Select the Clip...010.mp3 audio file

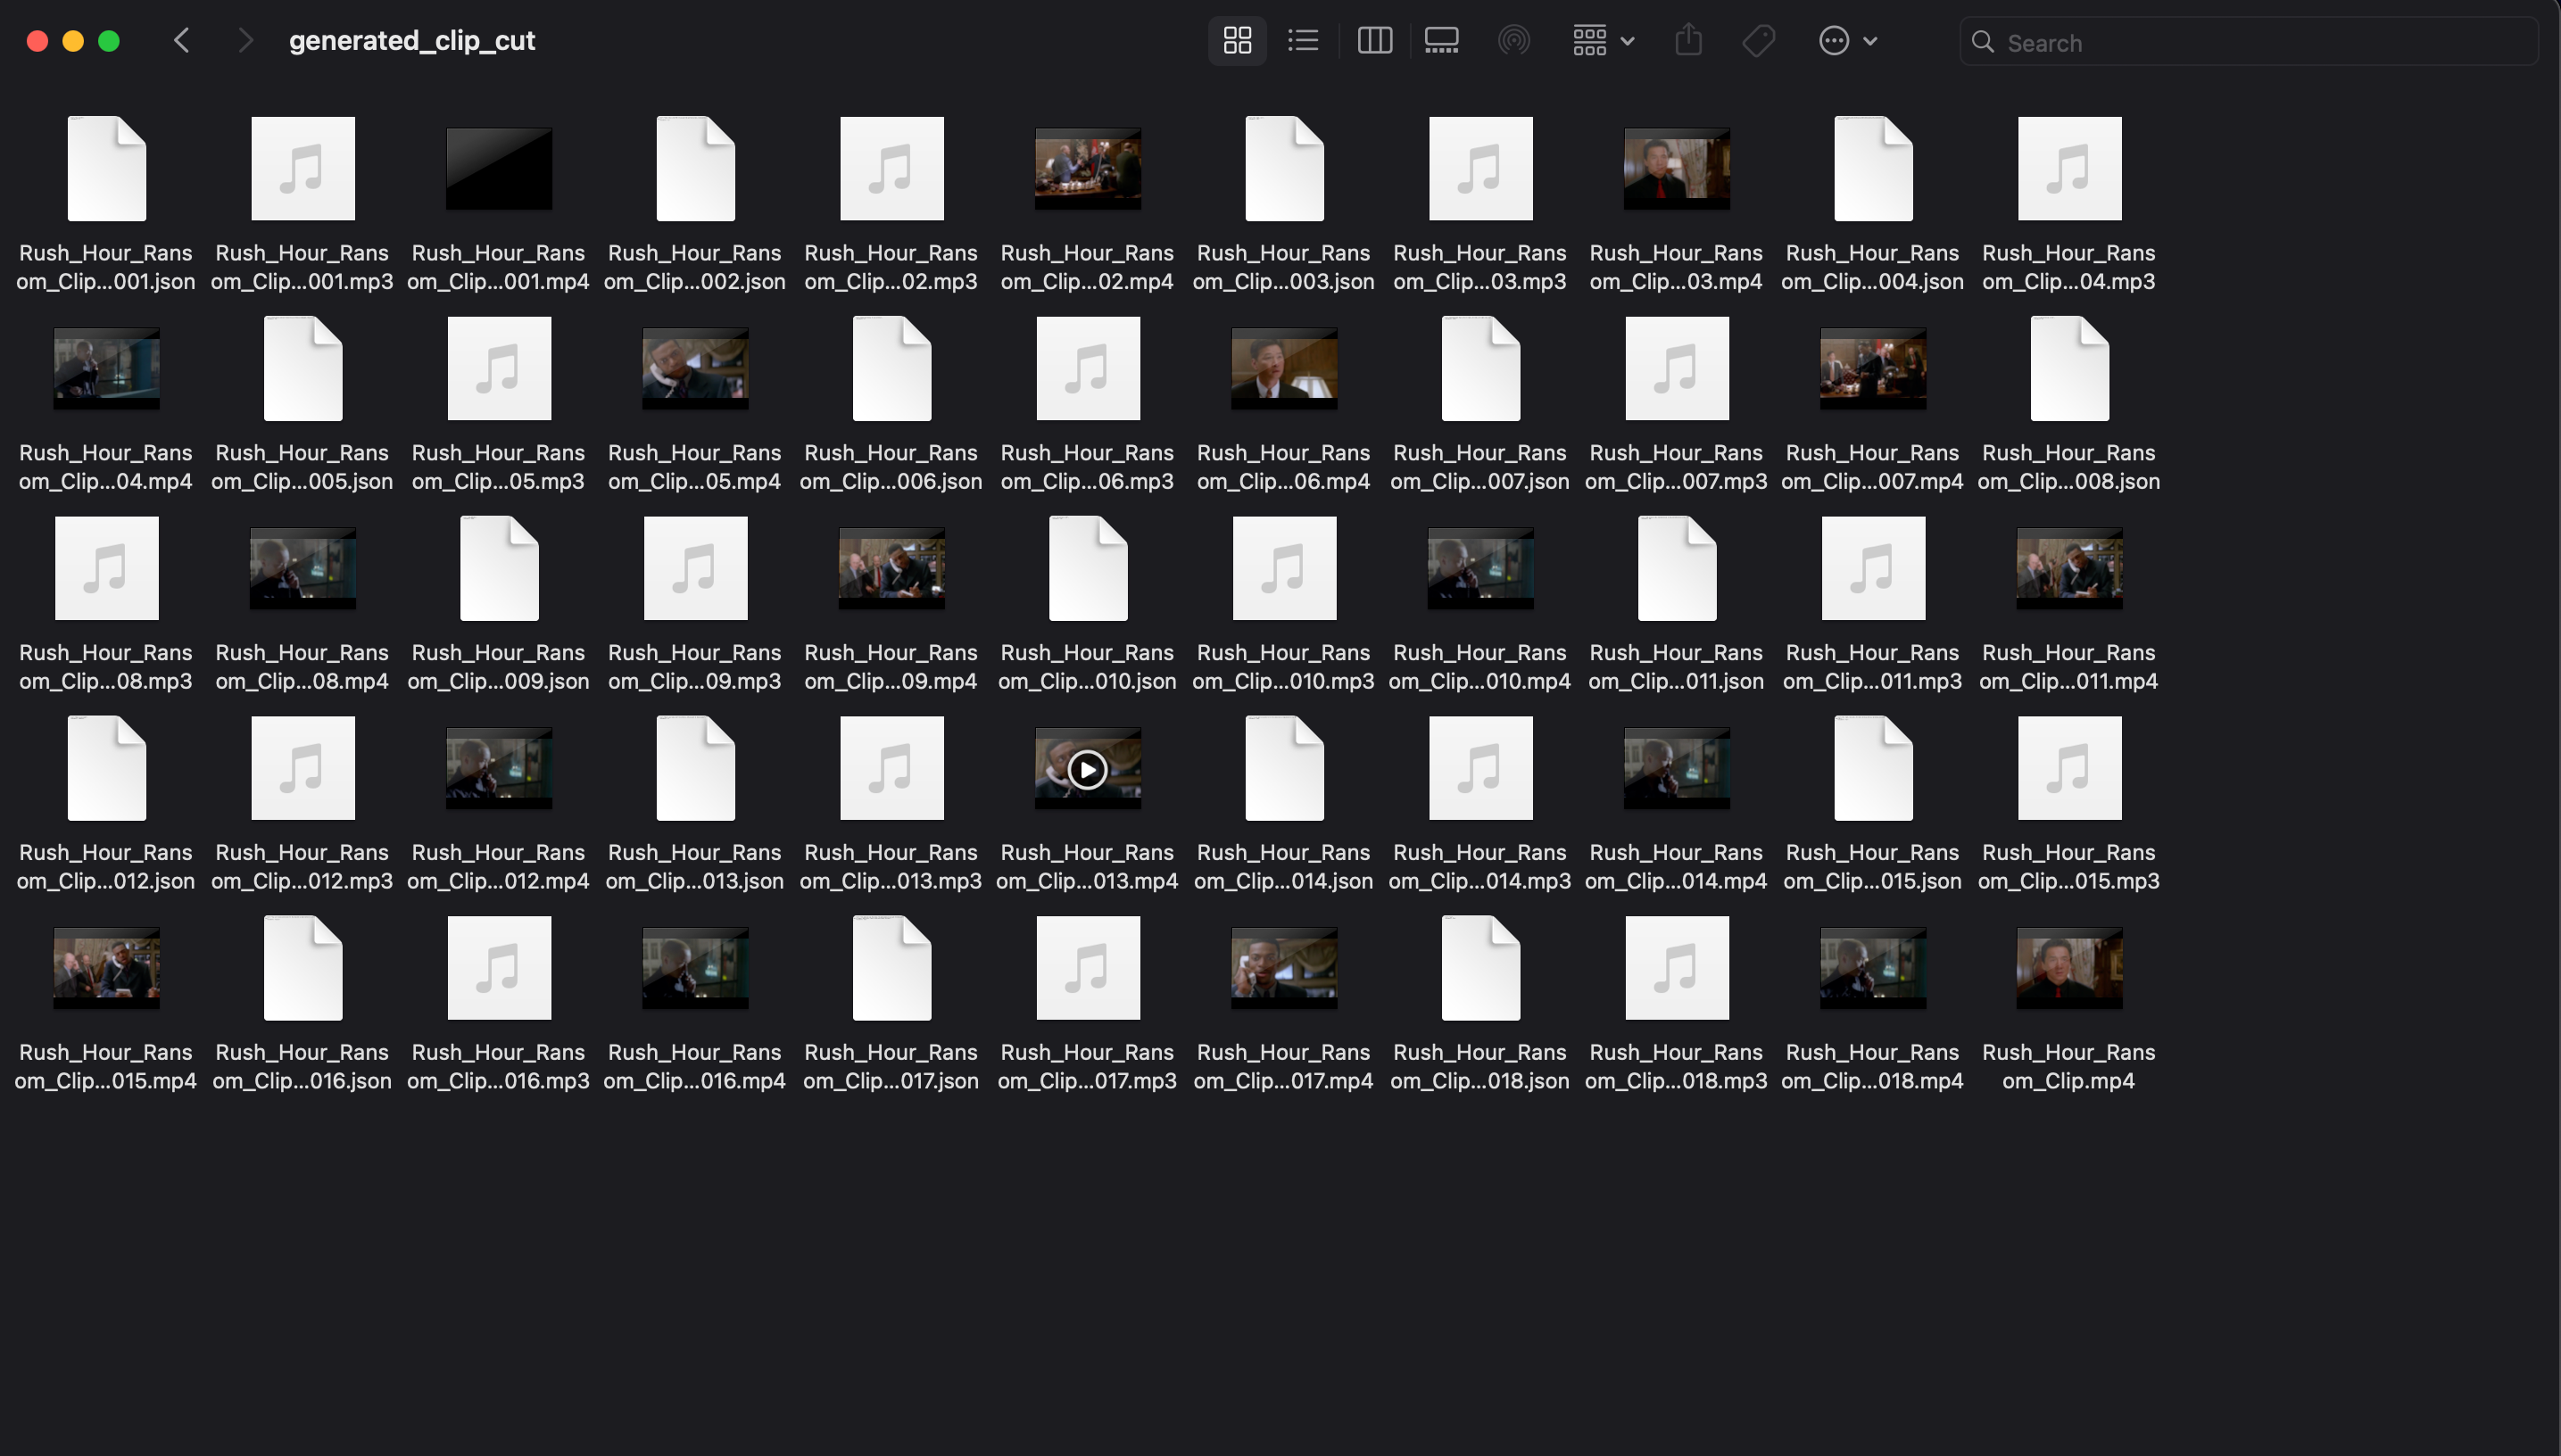pos(1284,568)
